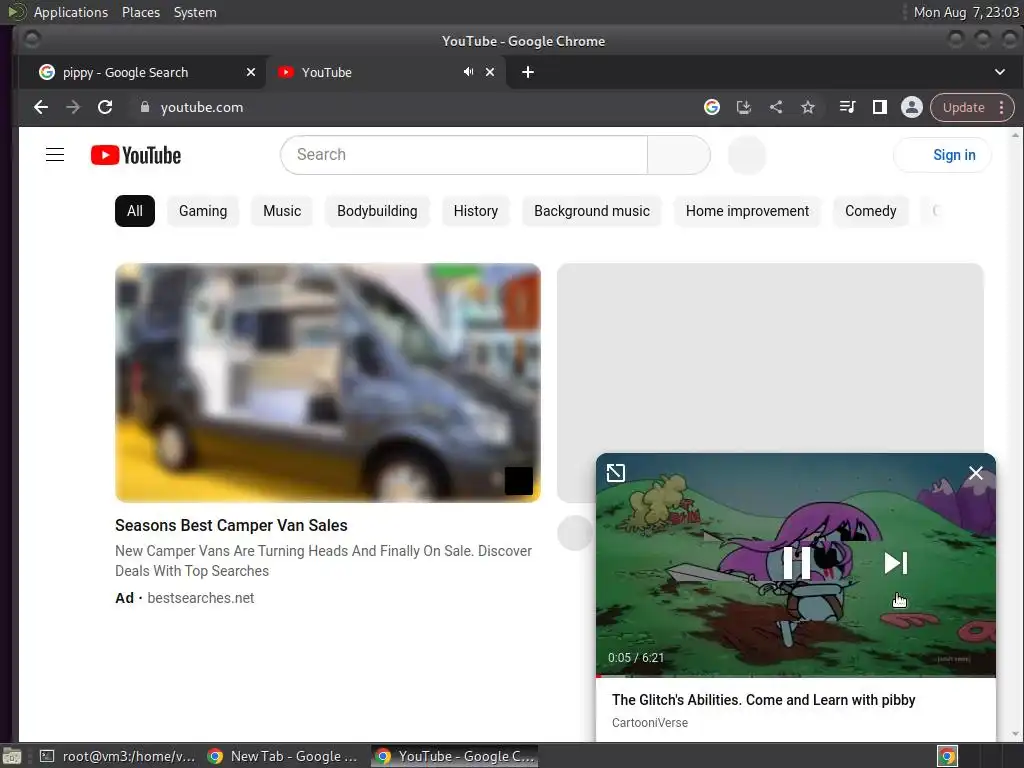Click the 0:05 / 6:21 time display

[635, 658]
